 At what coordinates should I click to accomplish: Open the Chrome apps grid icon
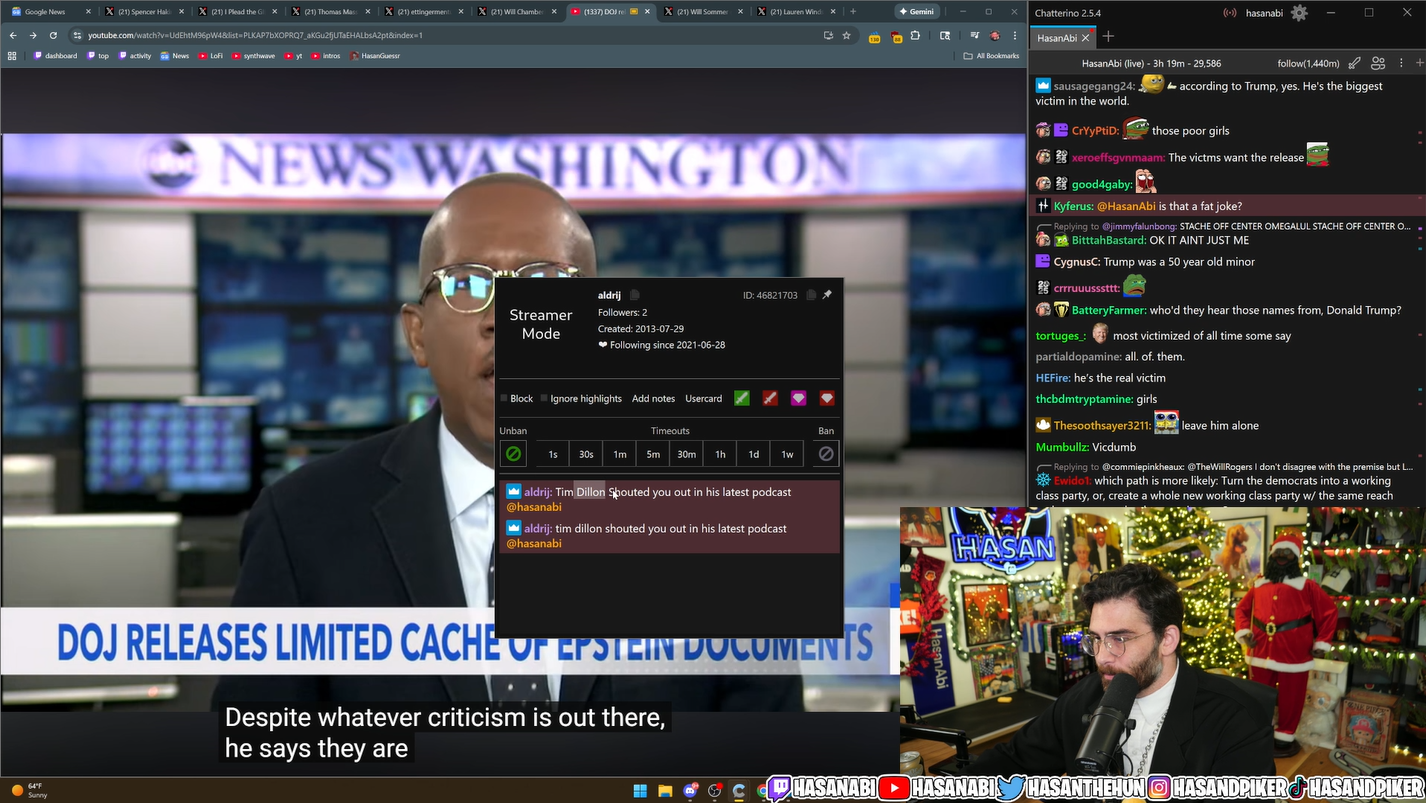12,56
